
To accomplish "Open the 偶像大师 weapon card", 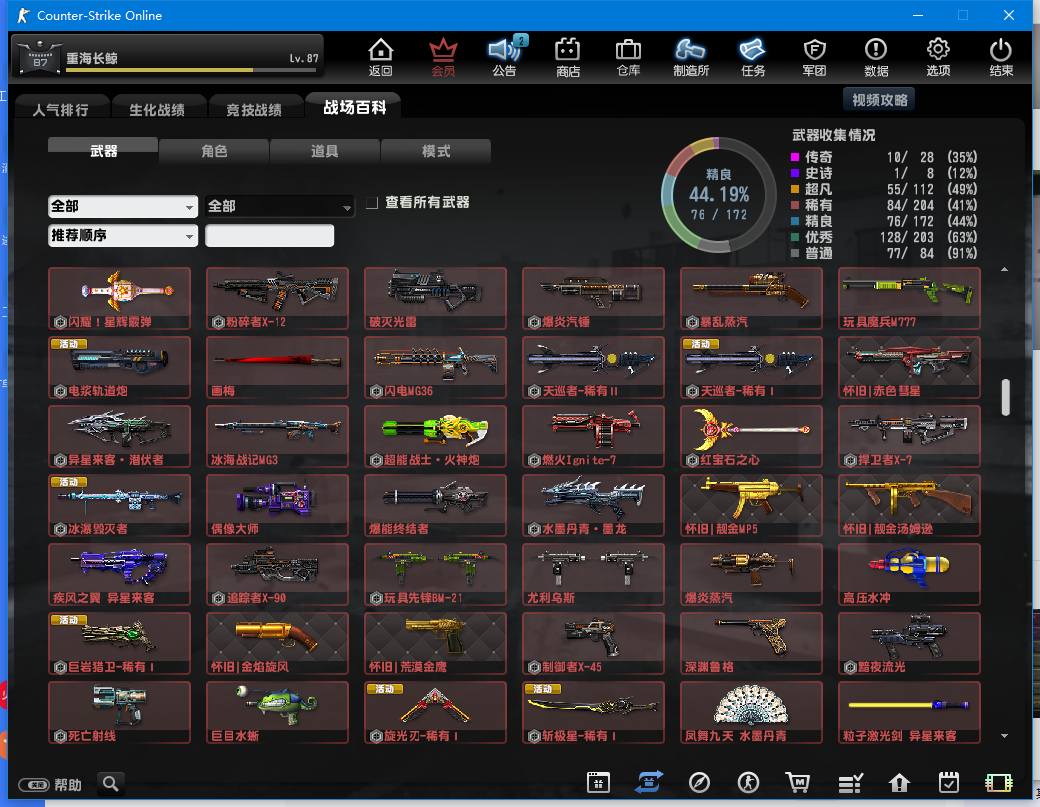I will point(277,505).
